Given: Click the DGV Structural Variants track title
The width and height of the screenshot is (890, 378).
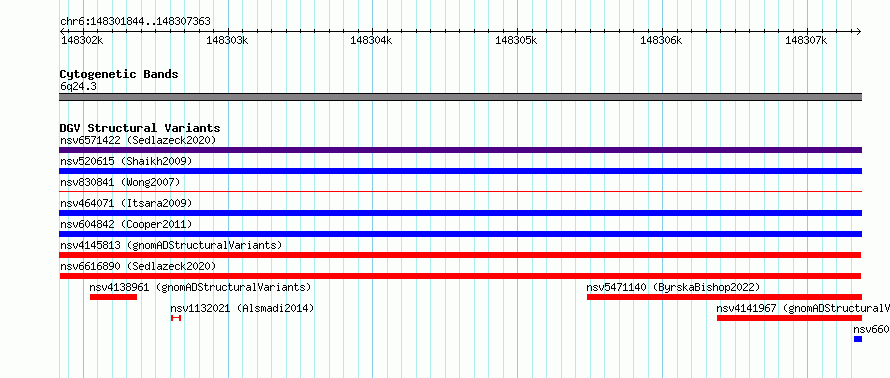Looking at the screenshot, I should pyautogui.click(x=140, y=128).
